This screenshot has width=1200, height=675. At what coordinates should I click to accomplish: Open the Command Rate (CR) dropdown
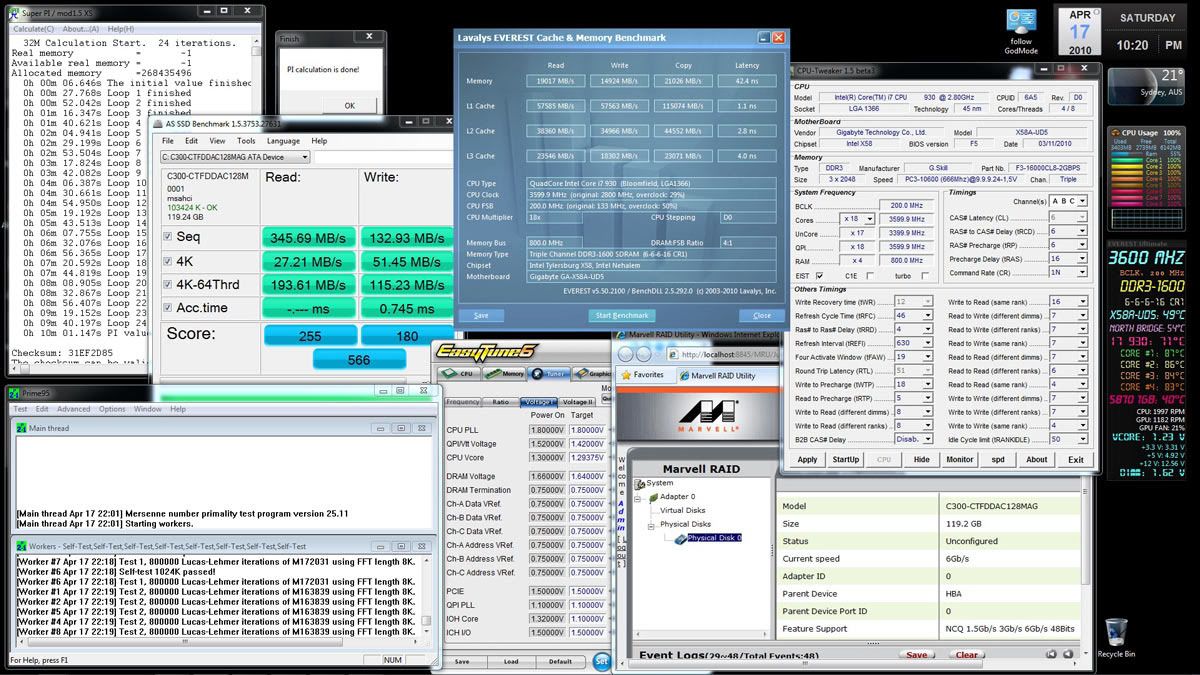(x=1067, y=273)
